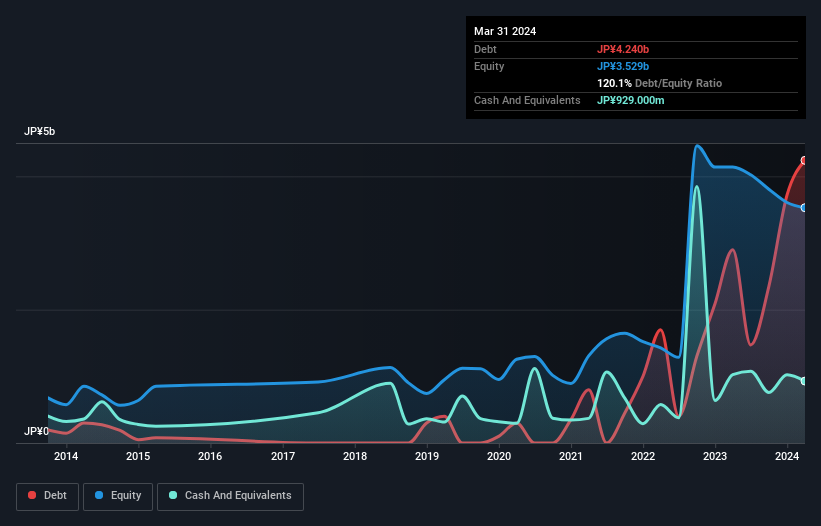Click the JP¥3.529b equity value
The width and height of the screenshot is (821, 526).
tap(623, 66)
